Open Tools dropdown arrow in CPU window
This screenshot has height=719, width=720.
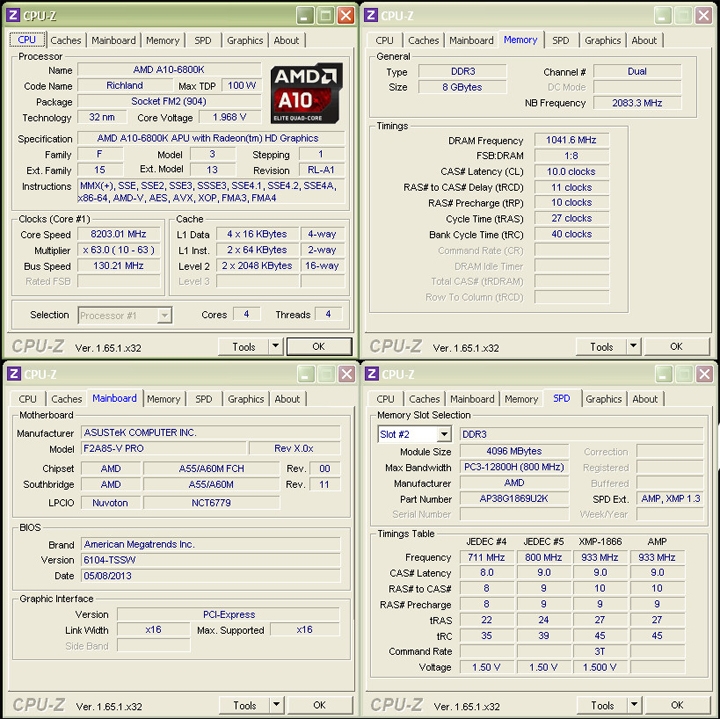tap(276, 346)
